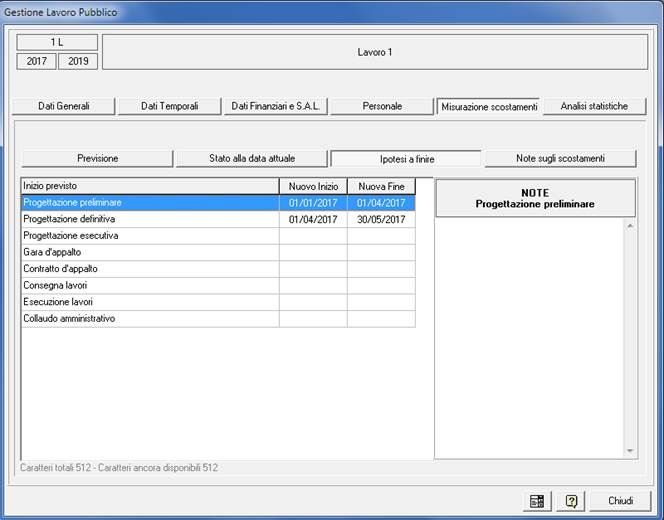This screenshot has height=520, width=664.
Task: Show the Previsione sub-tab
Action: pos(97,158)
